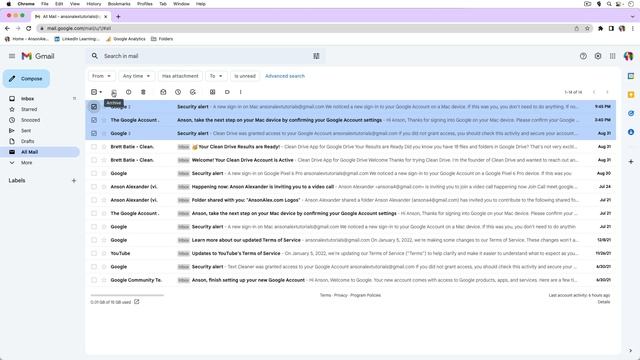This screenshot has width=640, height=360.
Task: Open the History menu
Action: click(93, 4)
